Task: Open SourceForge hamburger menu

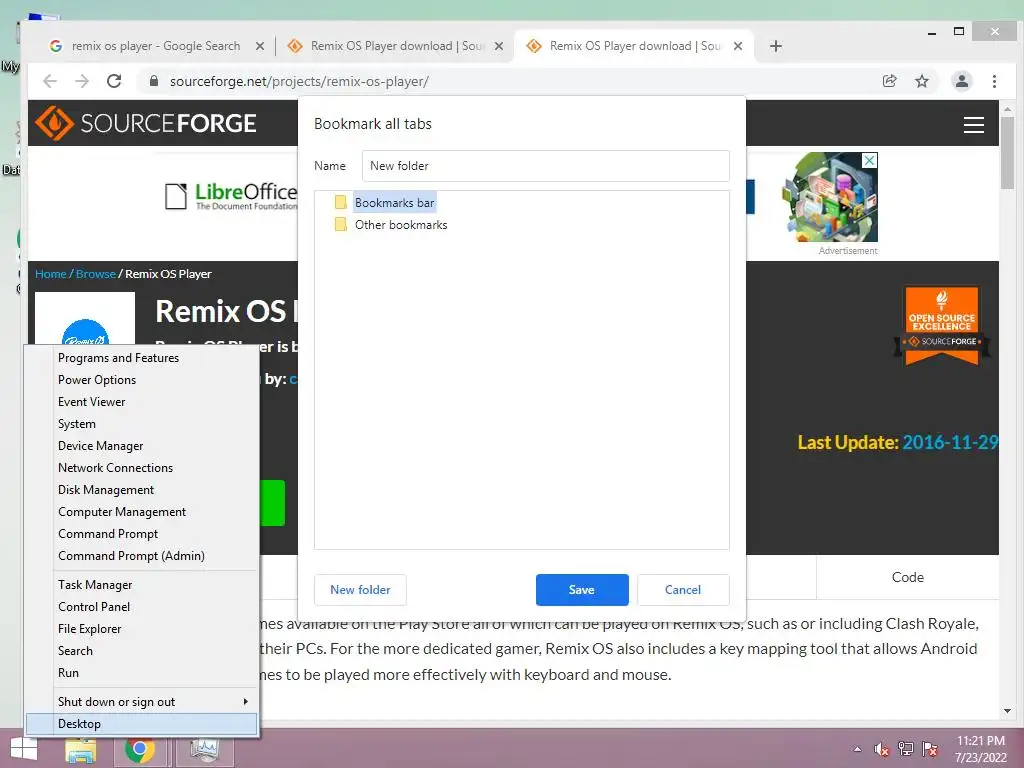Action: (974, 124)
